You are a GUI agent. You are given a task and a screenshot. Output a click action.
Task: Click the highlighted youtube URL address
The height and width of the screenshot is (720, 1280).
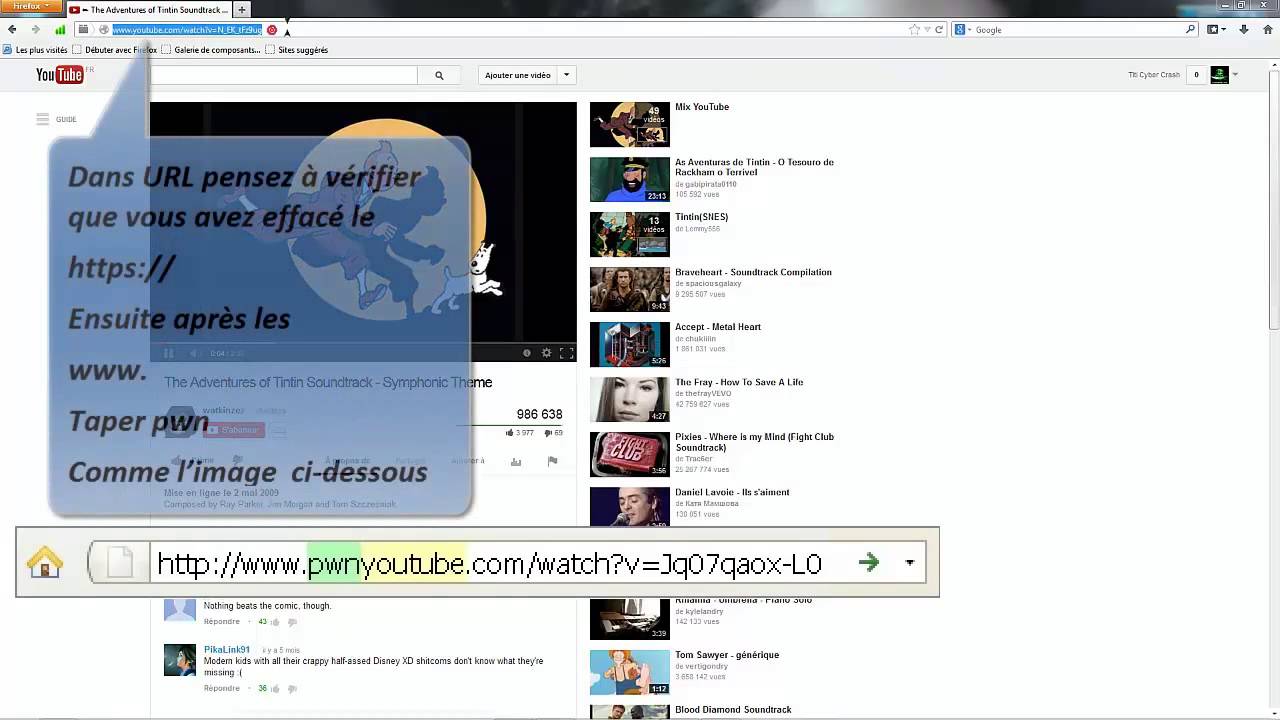(187, 30)
